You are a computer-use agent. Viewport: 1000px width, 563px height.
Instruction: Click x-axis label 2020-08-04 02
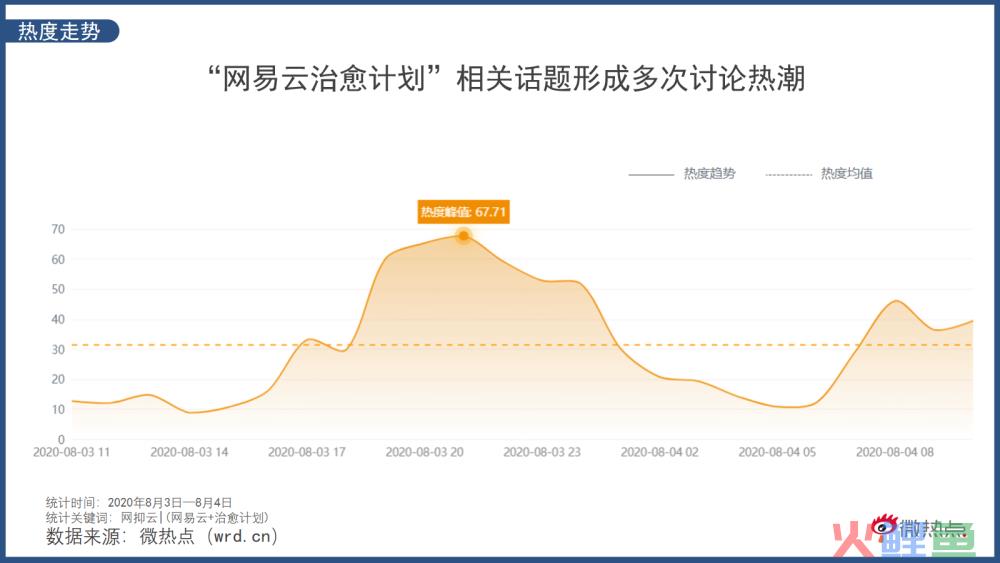pos(659,452)
